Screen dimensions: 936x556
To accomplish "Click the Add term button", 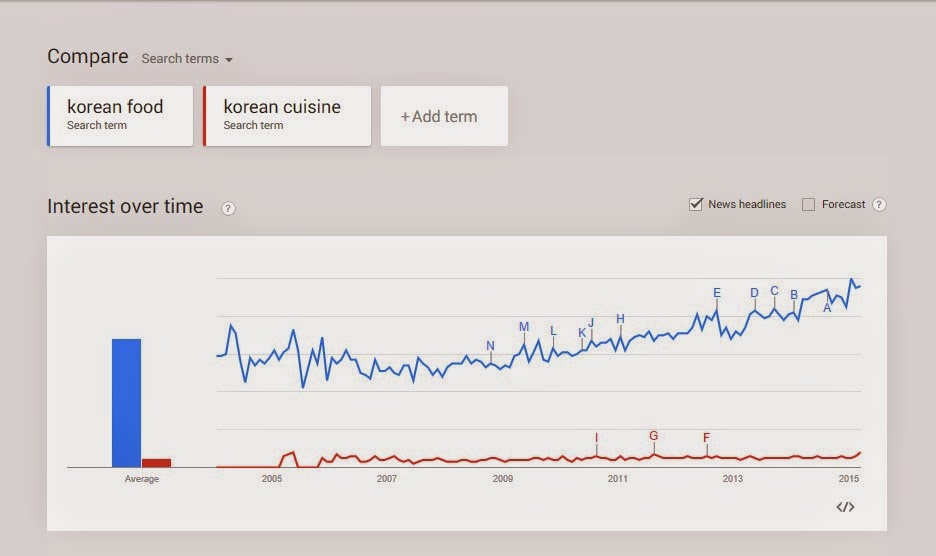I will pyautogui.click(x=444, y=116).
